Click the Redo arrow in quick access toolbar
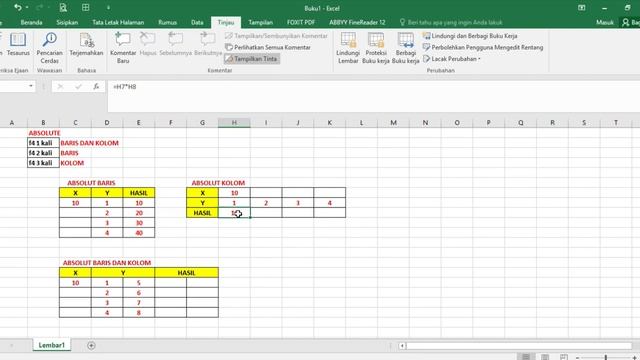The image size is (640, 360). [x=40, y=7]
